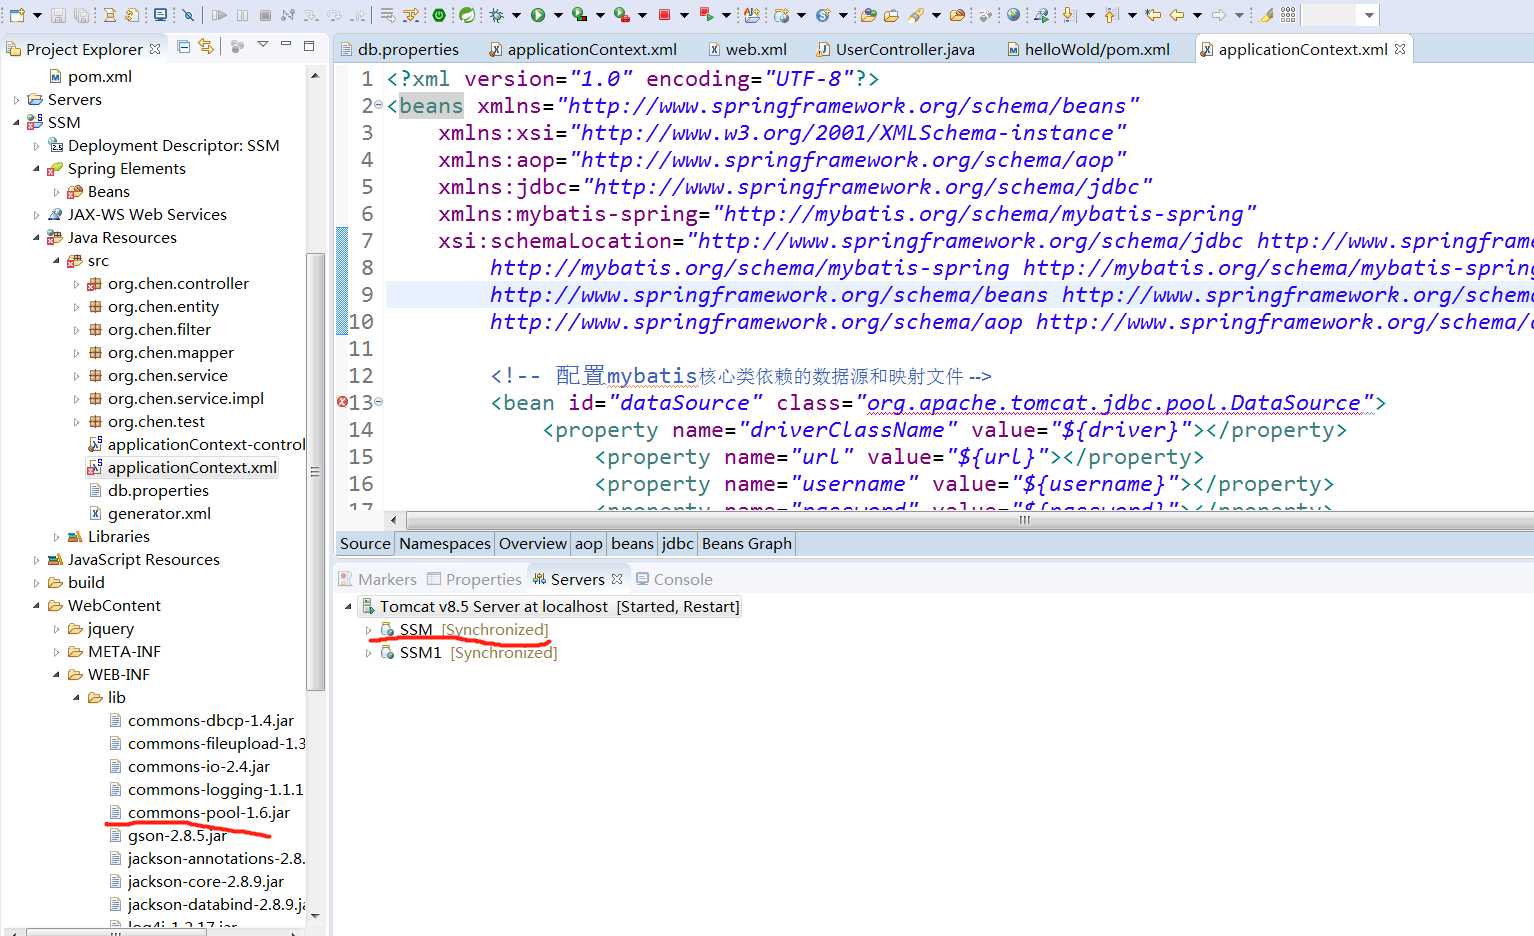This screenshot has width=1534, height=936.
Task: Expand the Libraries node
Action: click(57, 537)
